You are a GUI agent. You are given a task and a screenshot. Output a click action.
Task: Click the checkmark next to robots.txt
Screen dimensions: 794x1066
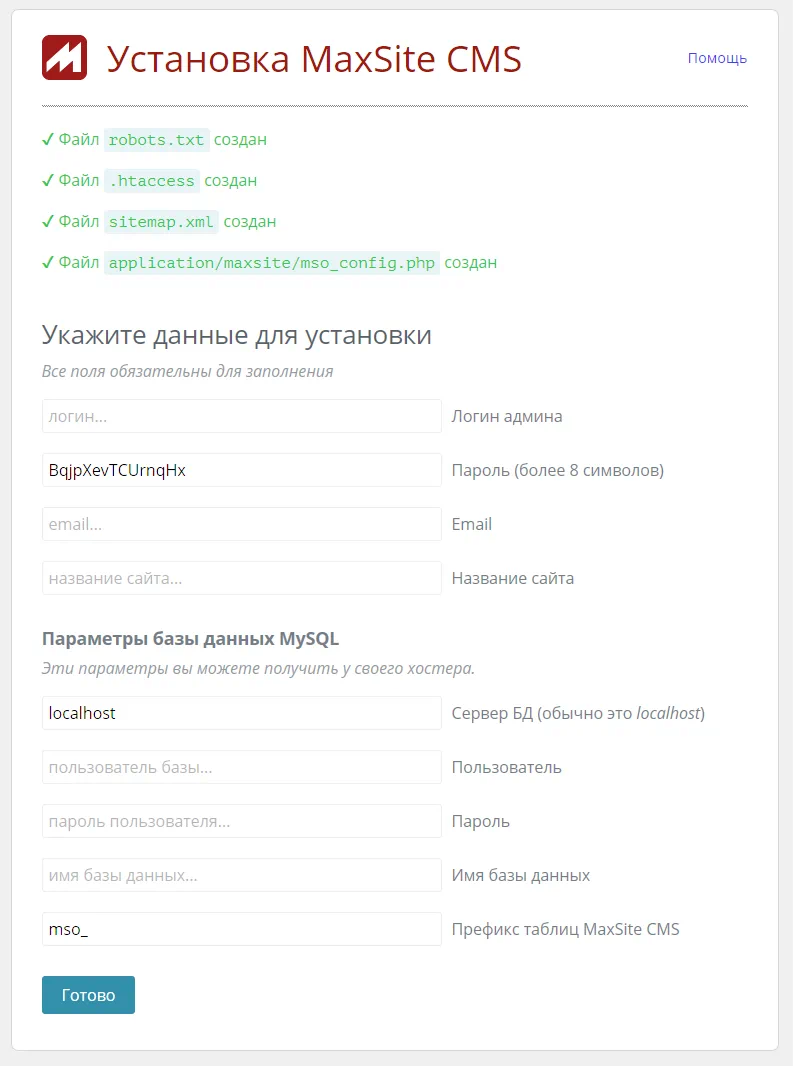point(48,139)
